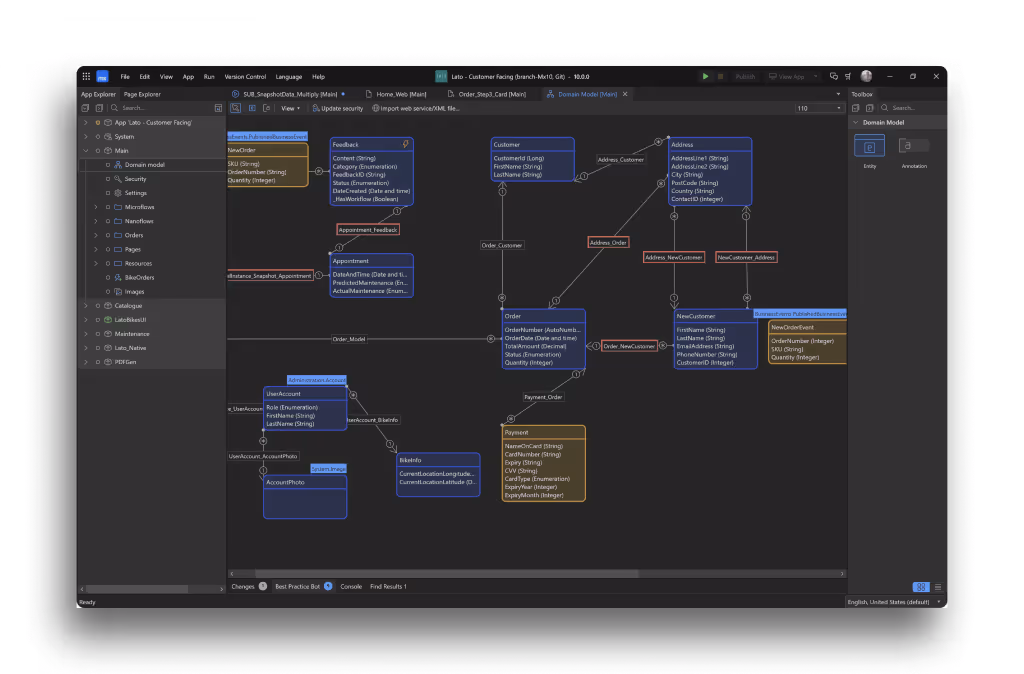This screenshot has height=674, width=1024.
Task: Focus the App Explorer search field
Action: [163, 108]
